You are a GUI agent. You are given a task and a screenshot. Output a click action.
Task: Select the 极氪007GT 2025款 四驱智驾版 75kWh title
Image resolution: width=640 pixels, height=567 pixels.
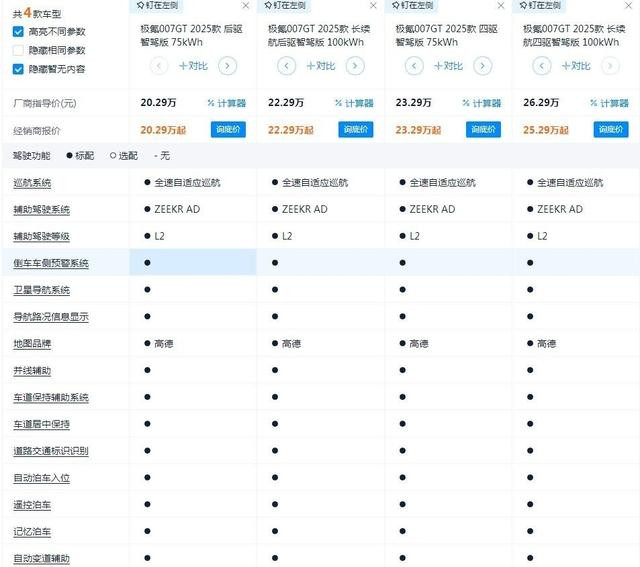[447, 36]
